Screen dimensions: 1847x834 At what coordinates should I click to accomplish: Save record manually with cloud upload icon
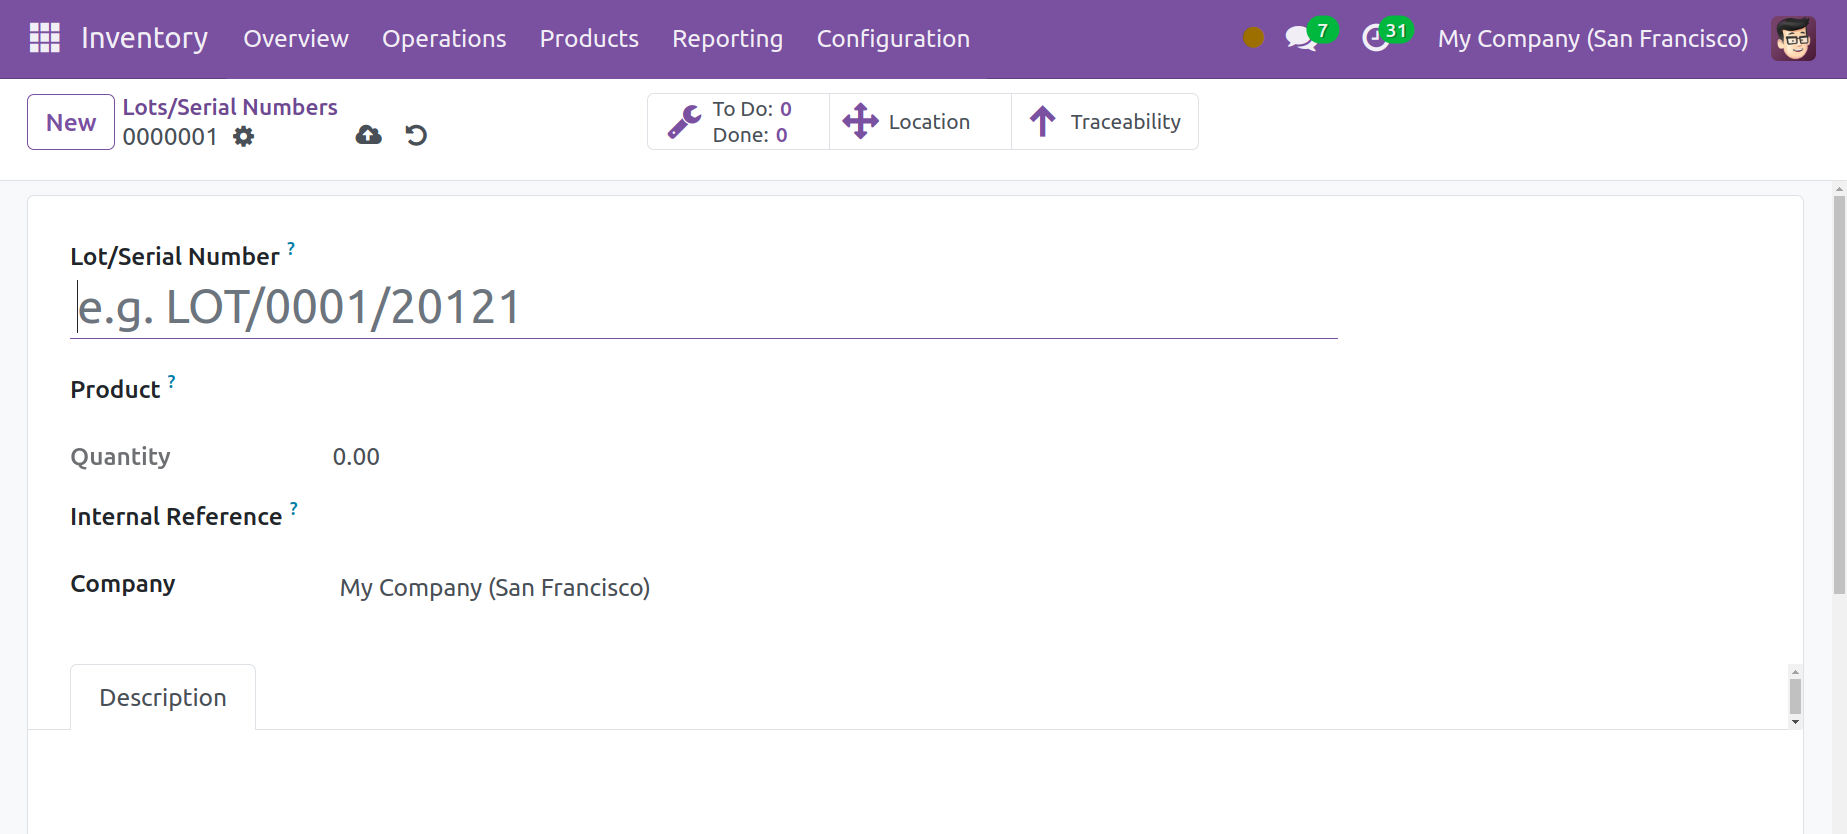(x=368, y=135)
